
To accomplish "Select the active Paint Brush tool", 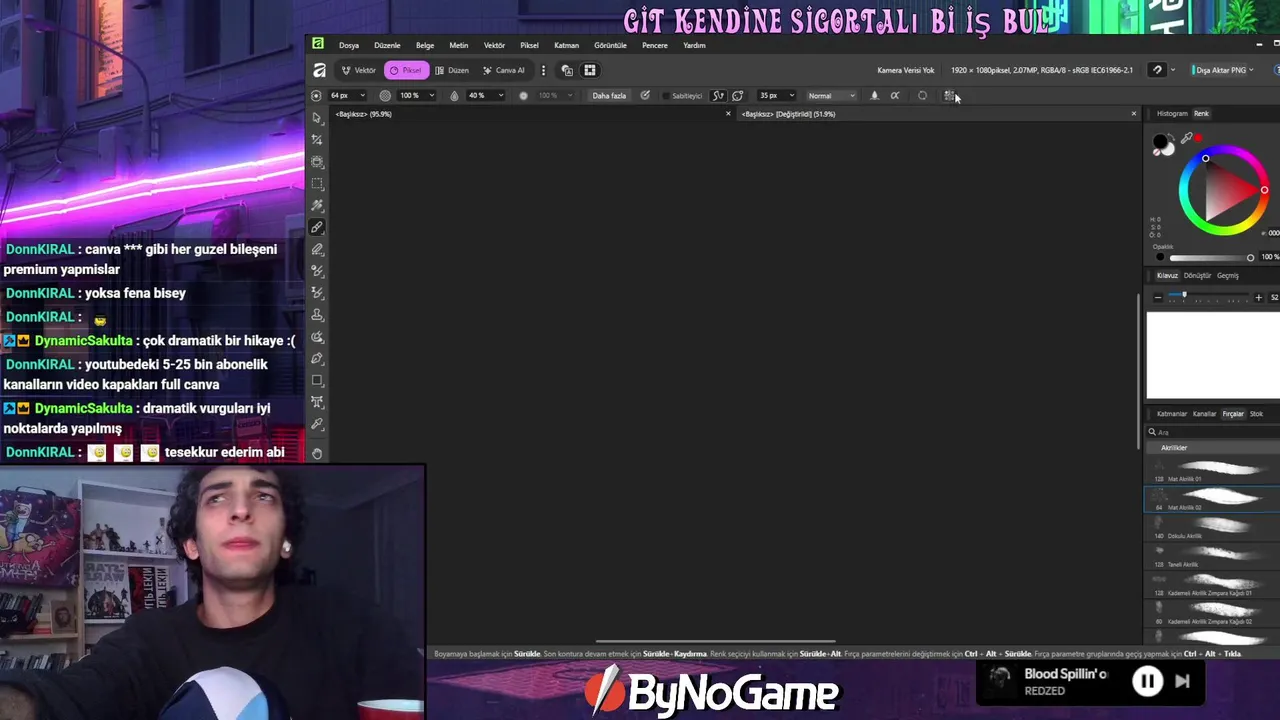I will coord(317,227).
